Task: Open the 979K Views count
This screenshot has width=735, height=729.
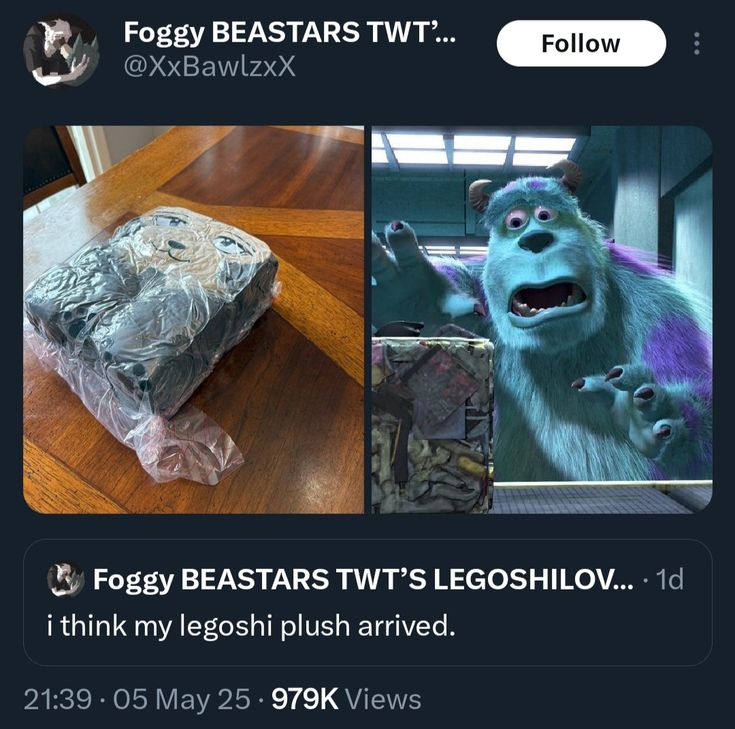Action: point(346,699)
